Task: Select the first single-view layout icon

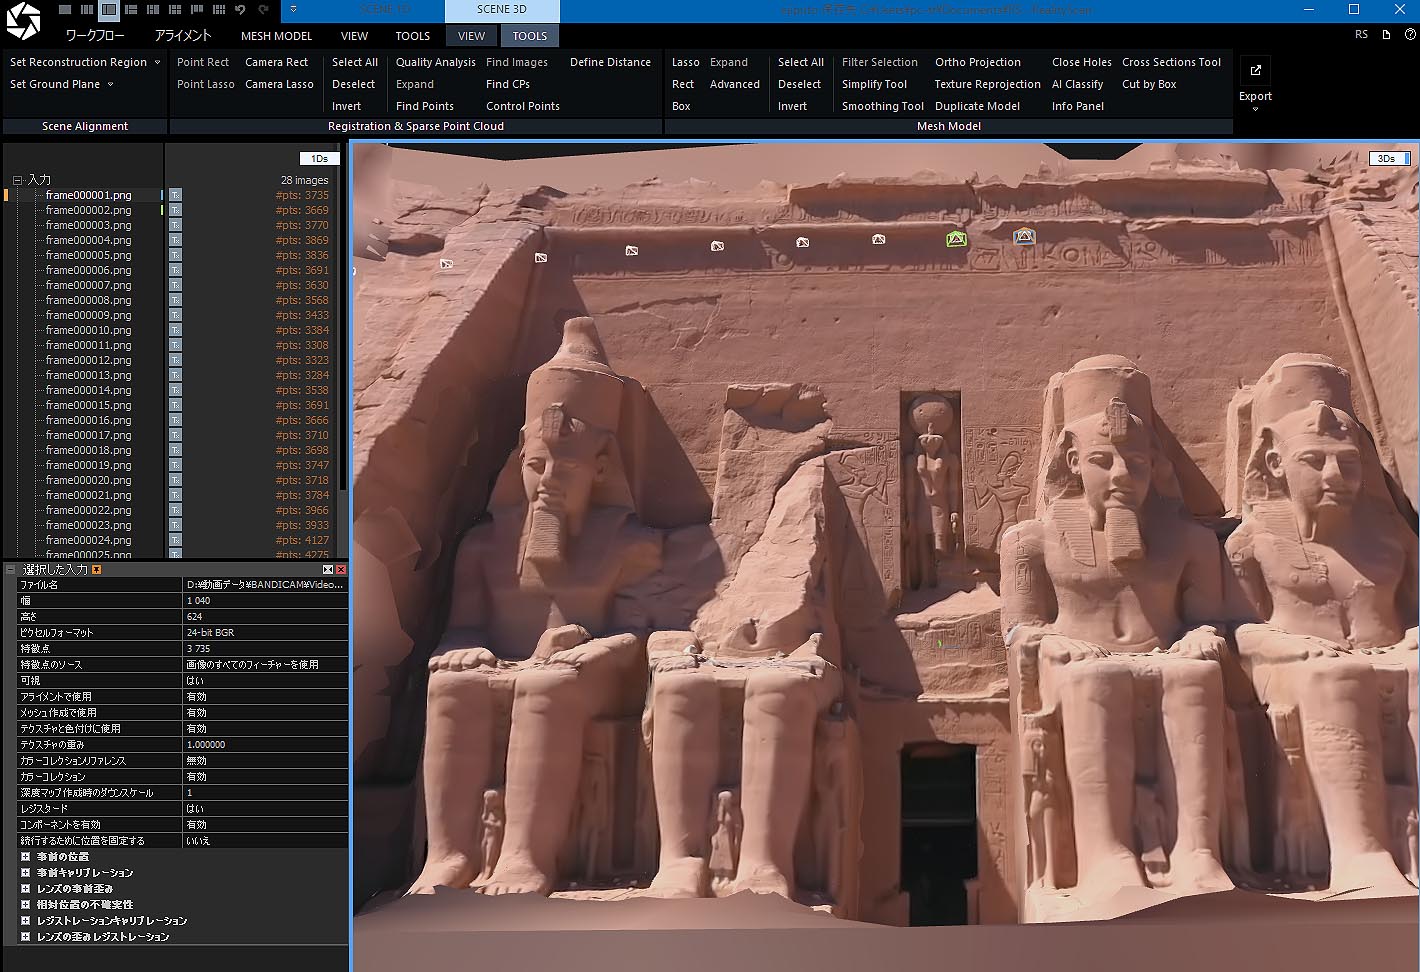Action: click(64, 9)
